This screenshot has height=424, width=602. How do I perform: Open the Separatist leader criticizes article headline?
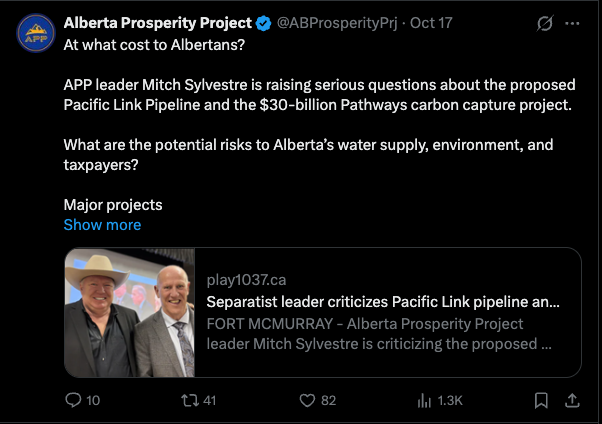(383, 302)
